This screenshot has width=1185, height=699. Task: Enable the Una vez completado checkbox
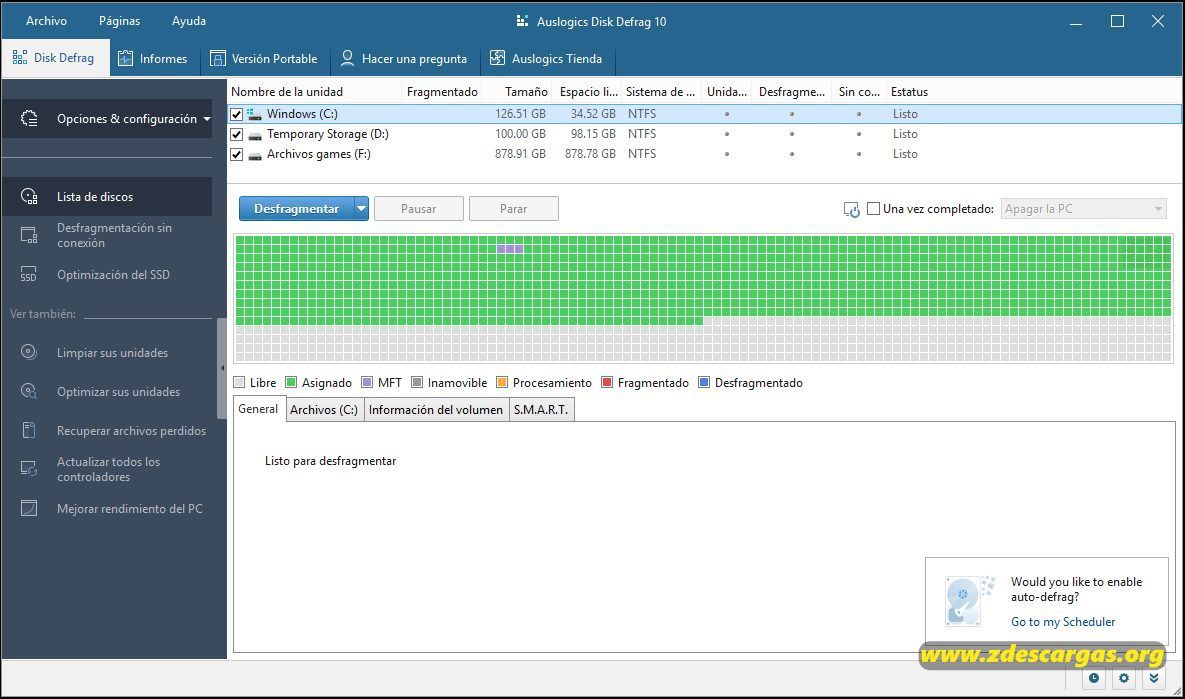(x=874, y=209)
